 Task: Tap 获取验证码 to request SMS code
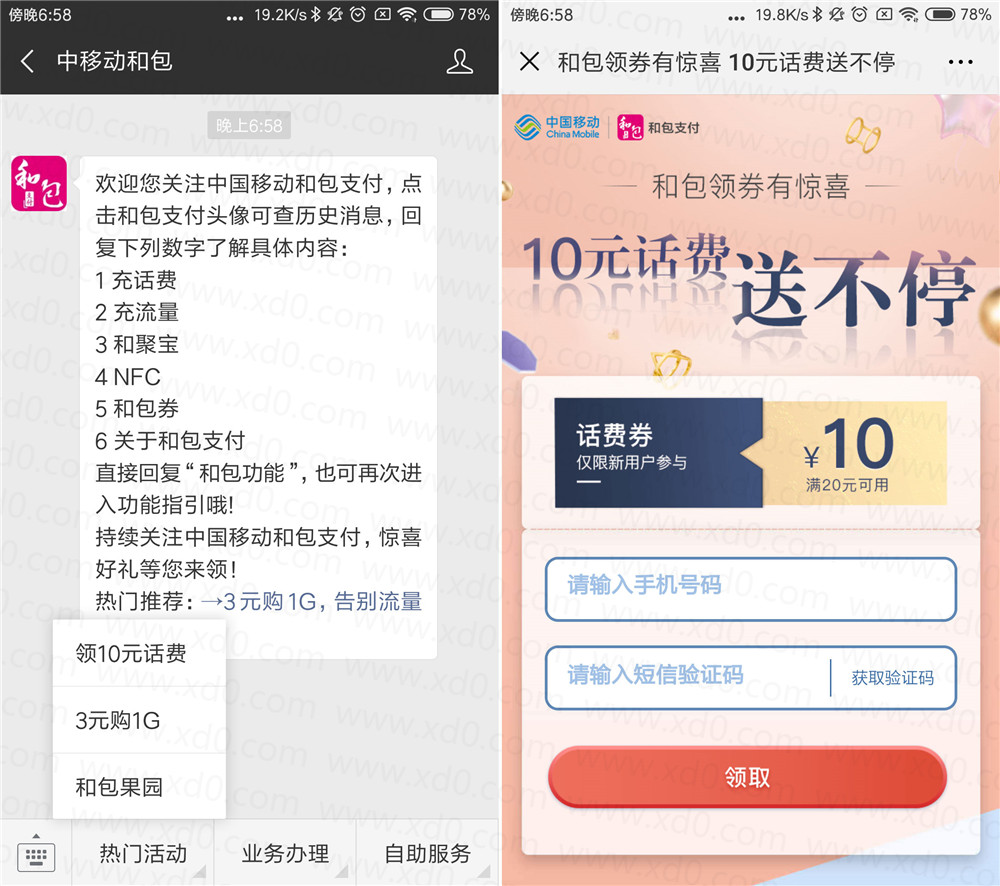click(892, 677)
